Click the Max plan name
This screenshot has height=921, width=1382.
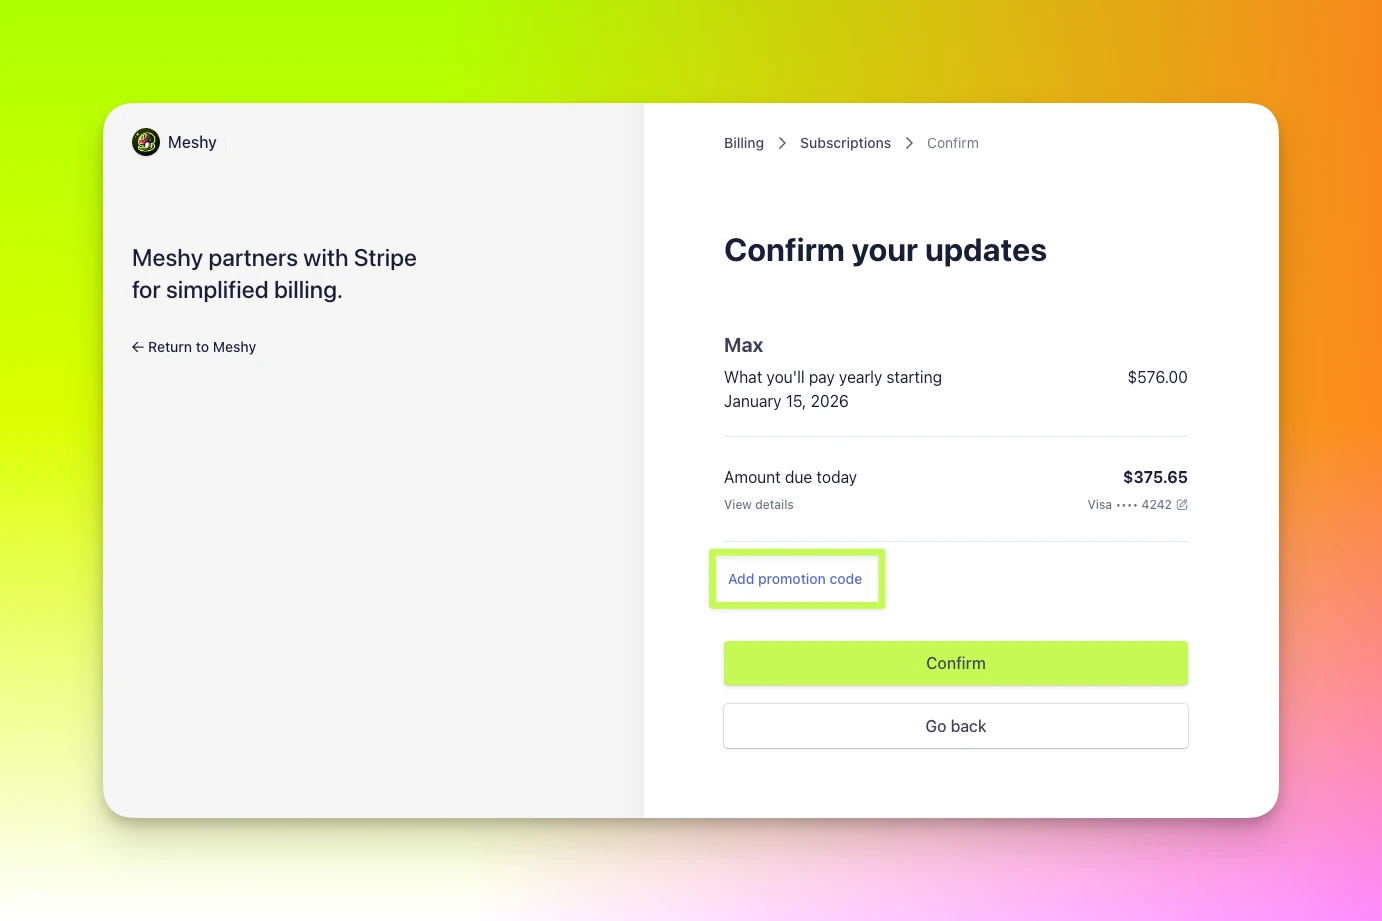click(x=744, y=345)
